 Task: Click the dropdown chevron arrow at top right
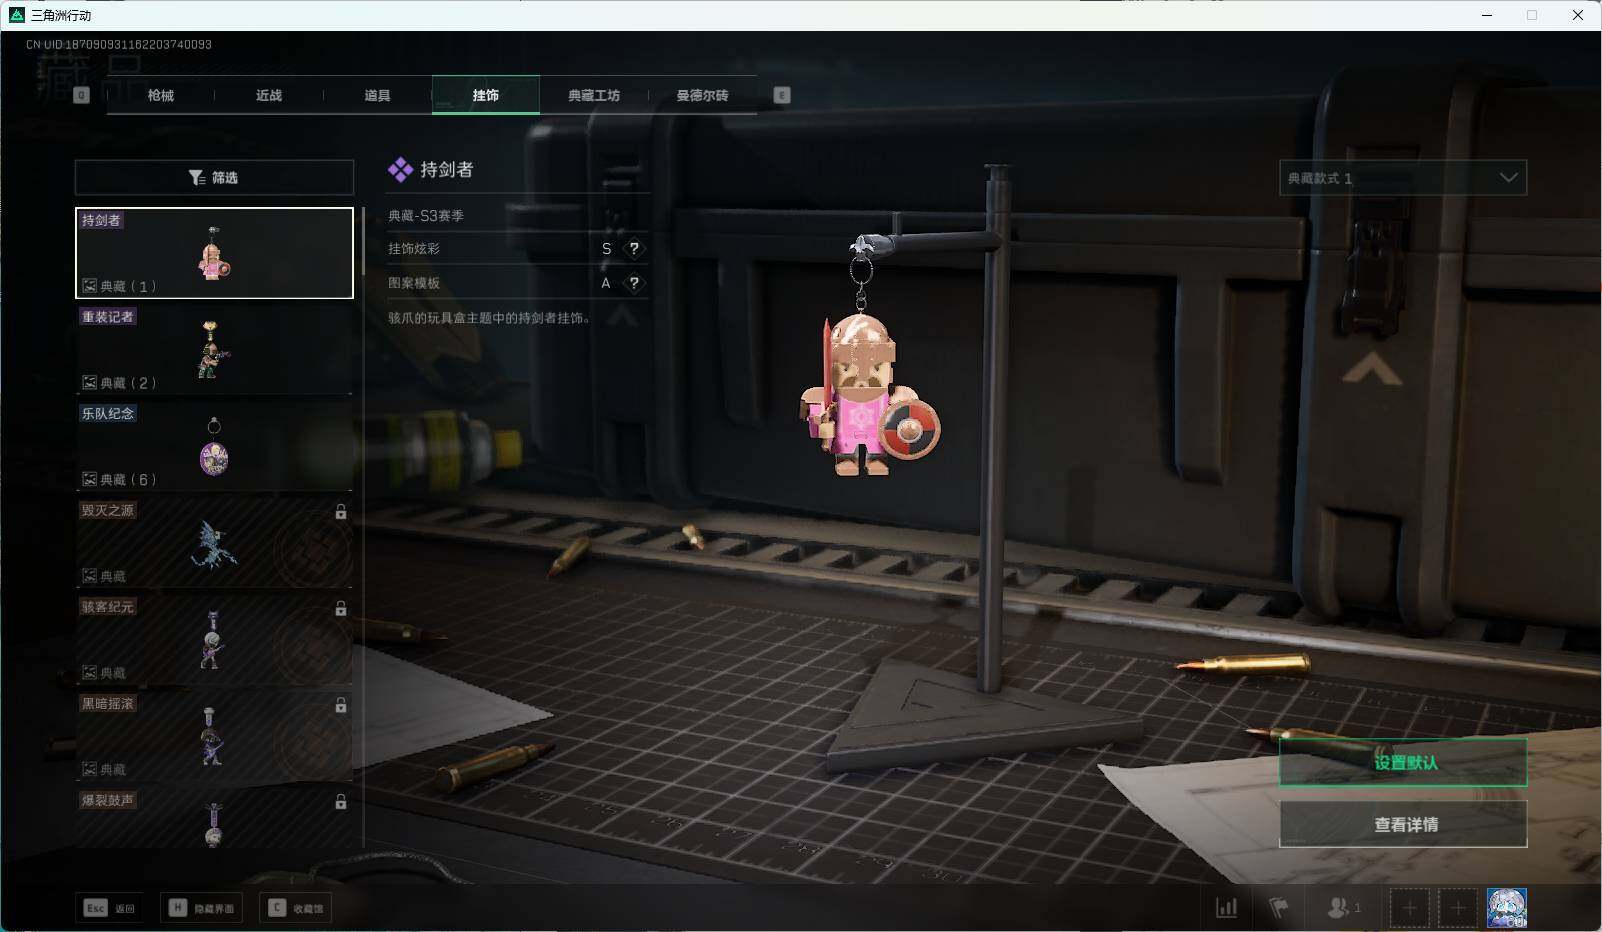click(x=1508, y=178)
